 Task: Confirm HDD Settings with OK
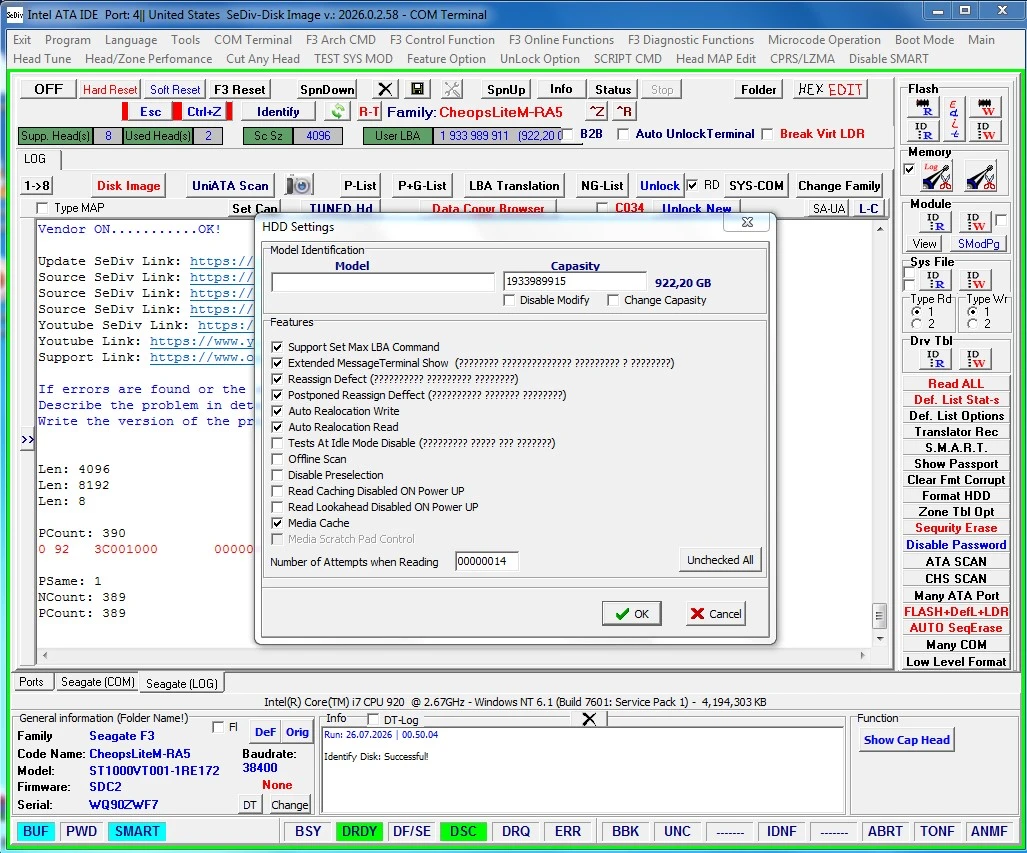632,614
